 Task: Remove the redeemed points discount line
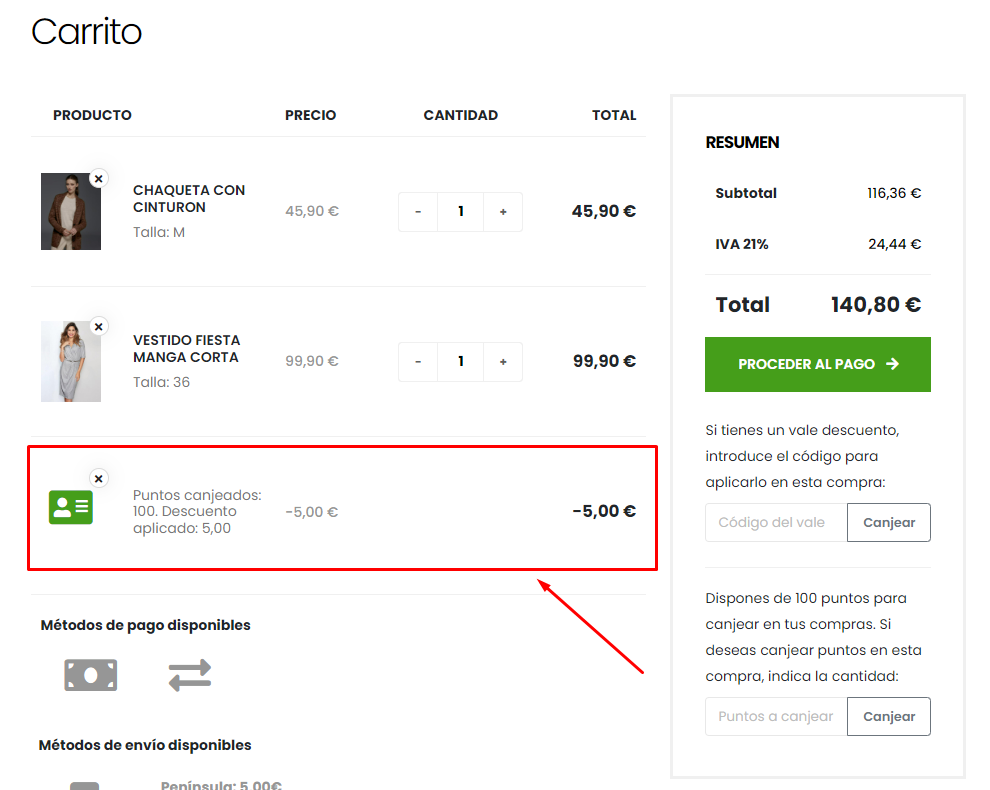tap(98, 478)
